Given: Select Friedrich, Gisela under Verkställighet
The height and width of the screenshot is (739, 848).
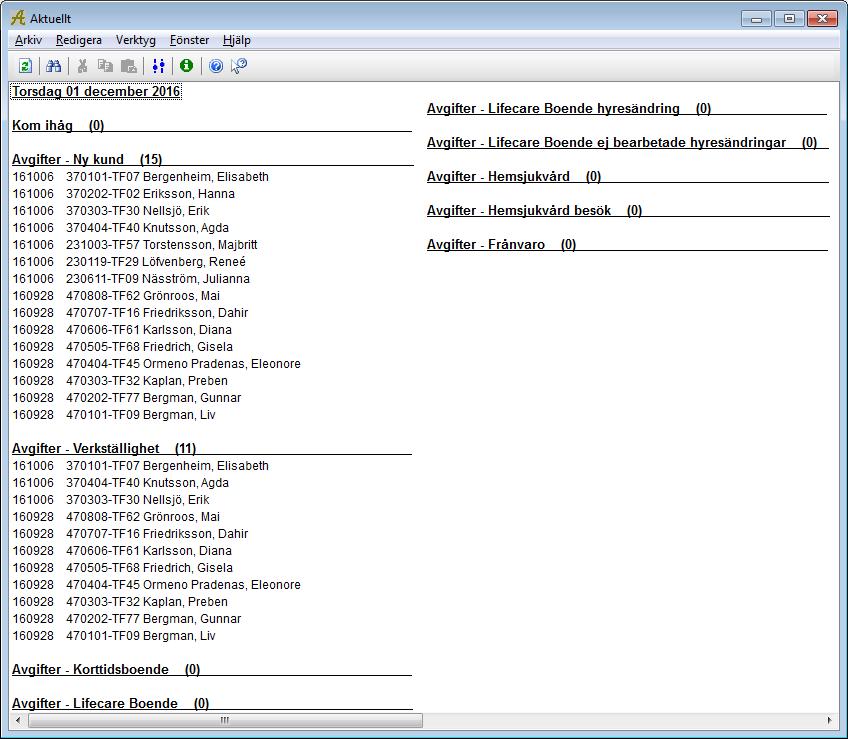Looking at the screenshot, I should click(123, 568).
